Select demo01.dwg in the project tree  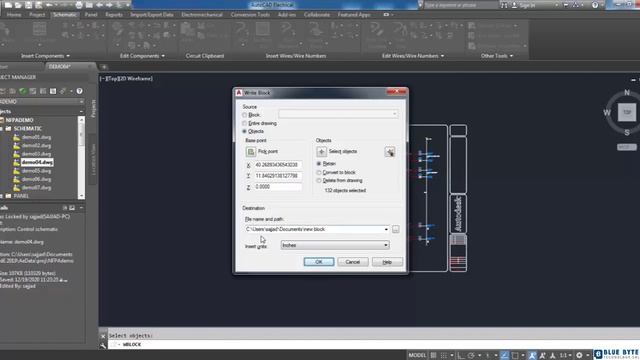click(36, 137)
